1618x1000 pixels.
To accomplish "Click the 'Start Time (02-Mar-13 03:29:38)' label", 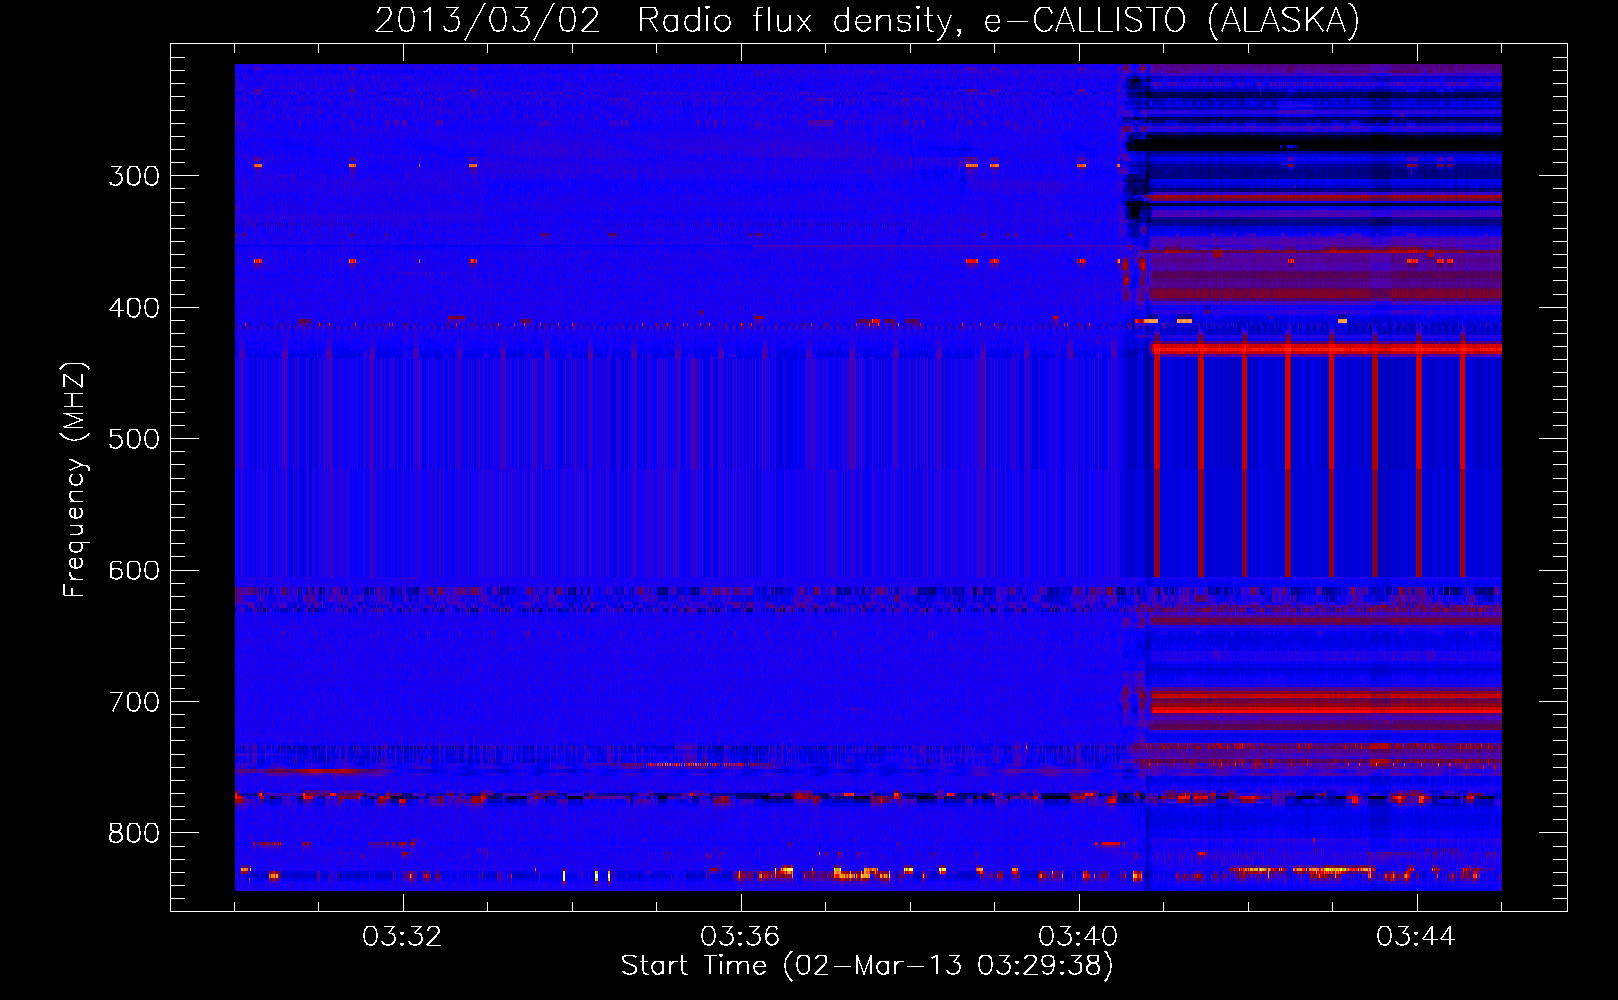I will 867,966.
